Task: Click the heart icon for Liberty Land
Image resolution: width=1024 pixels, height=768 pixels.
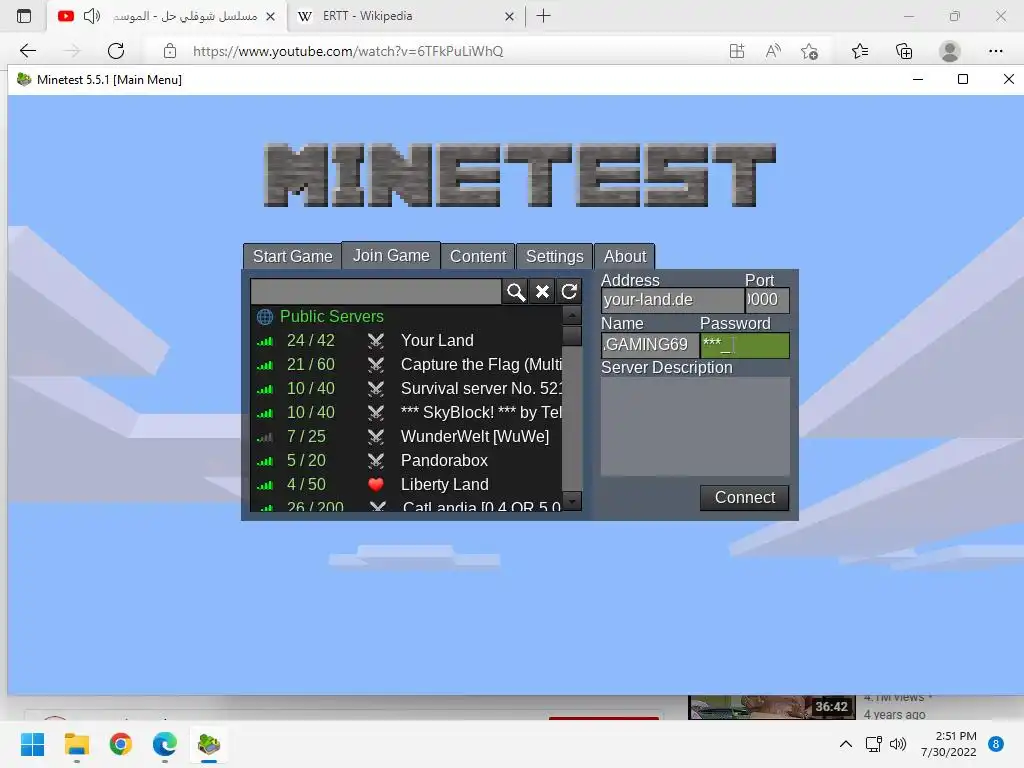Action: pos(376,485)
